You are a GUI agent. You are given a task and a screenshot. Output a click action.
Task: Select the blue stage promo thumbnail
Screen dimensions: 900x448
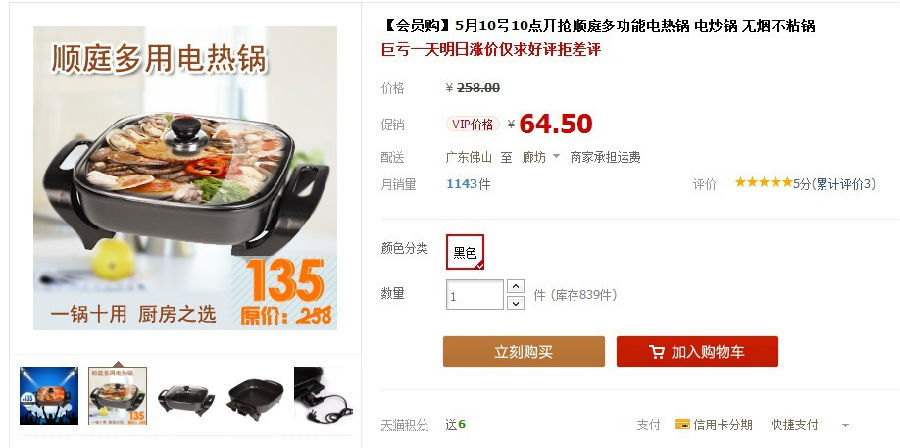pyautogui.click(x=49, y=396)
